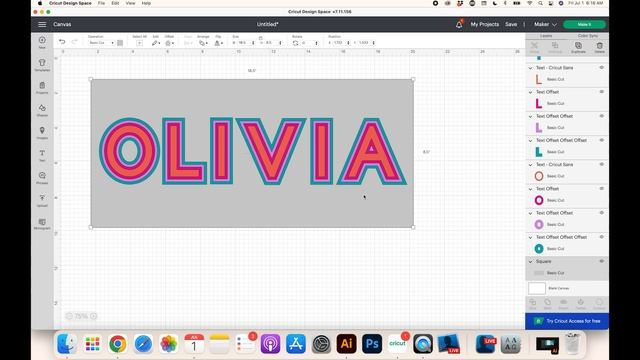
Task: Click the Select All icon
Action: (x=139, y=42)
